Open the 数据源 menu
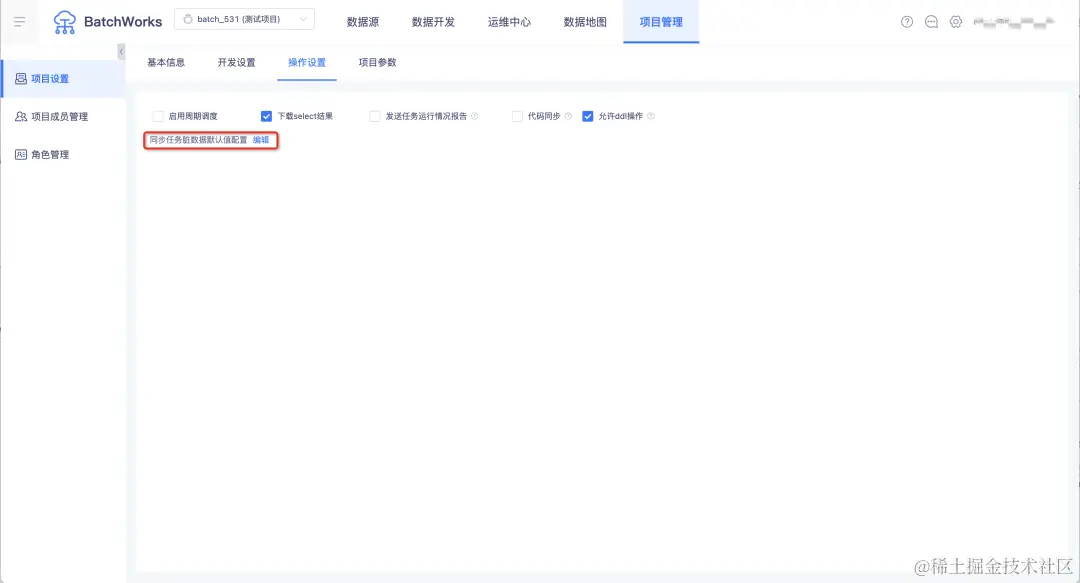1080x583 pixels. (363, 22)
